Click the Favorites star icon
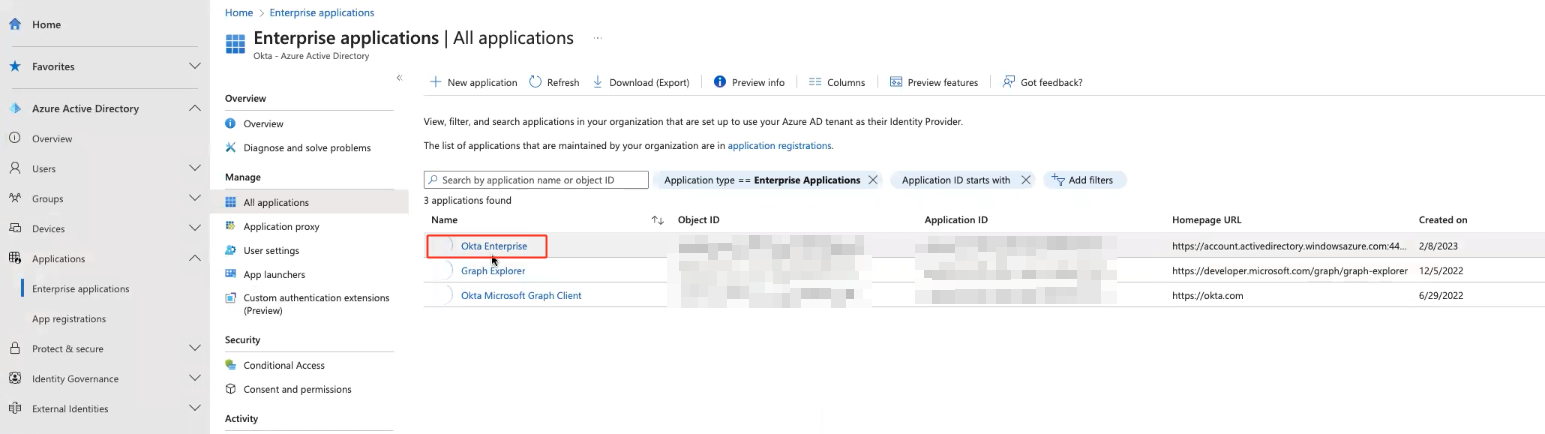This screenshot has height=434, width=1545. point(15,66)
